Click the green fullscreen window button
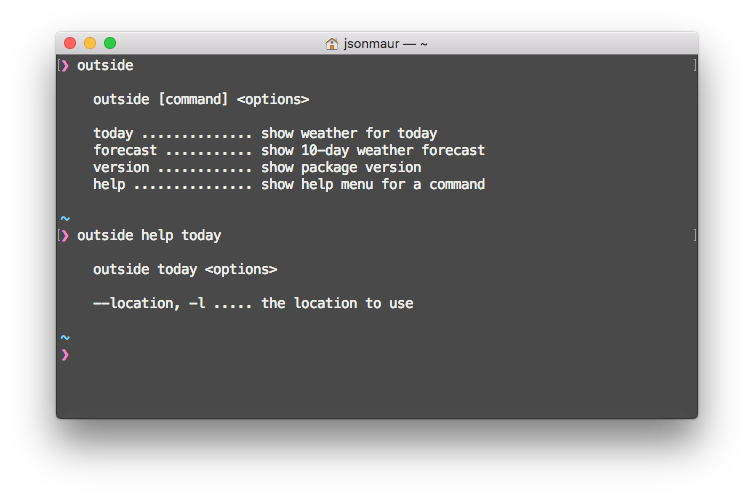 [110, 43]
